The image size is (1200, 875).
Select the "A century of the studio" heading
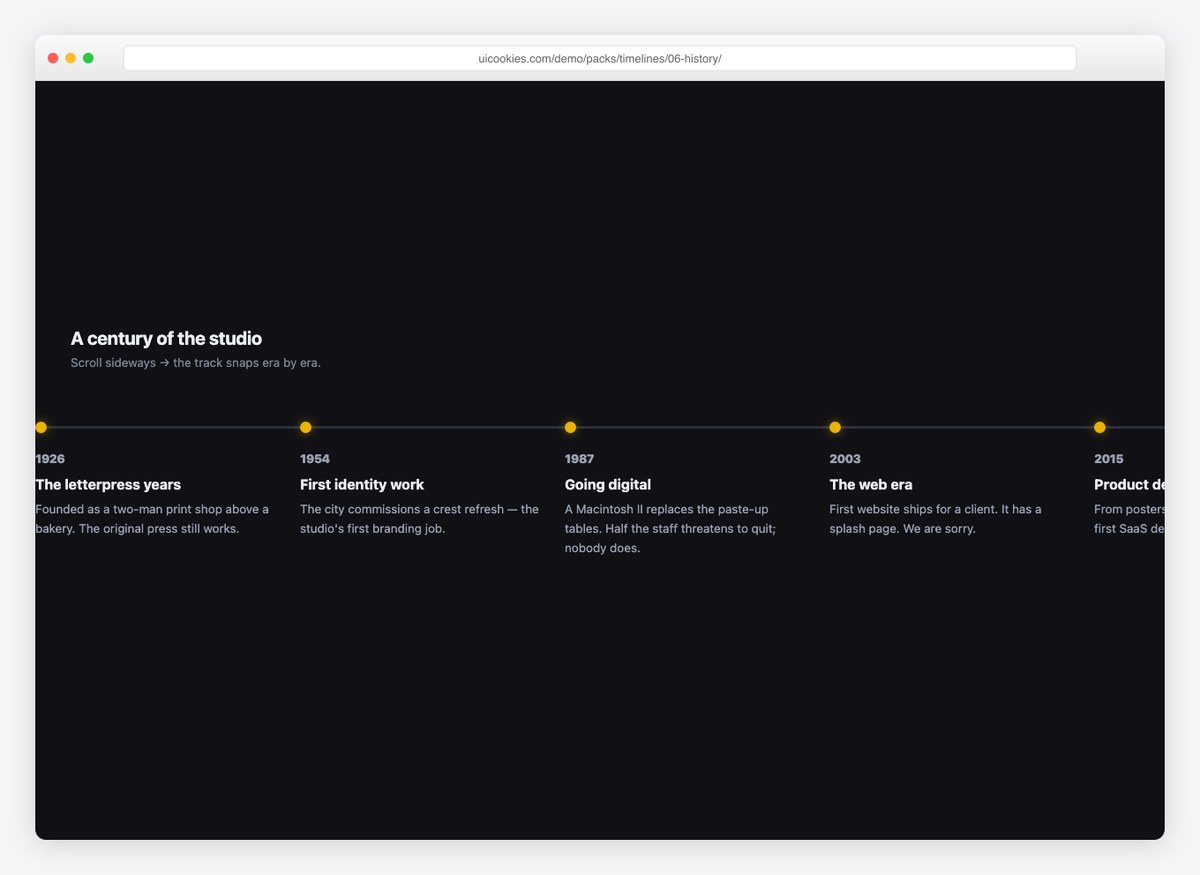166,339
